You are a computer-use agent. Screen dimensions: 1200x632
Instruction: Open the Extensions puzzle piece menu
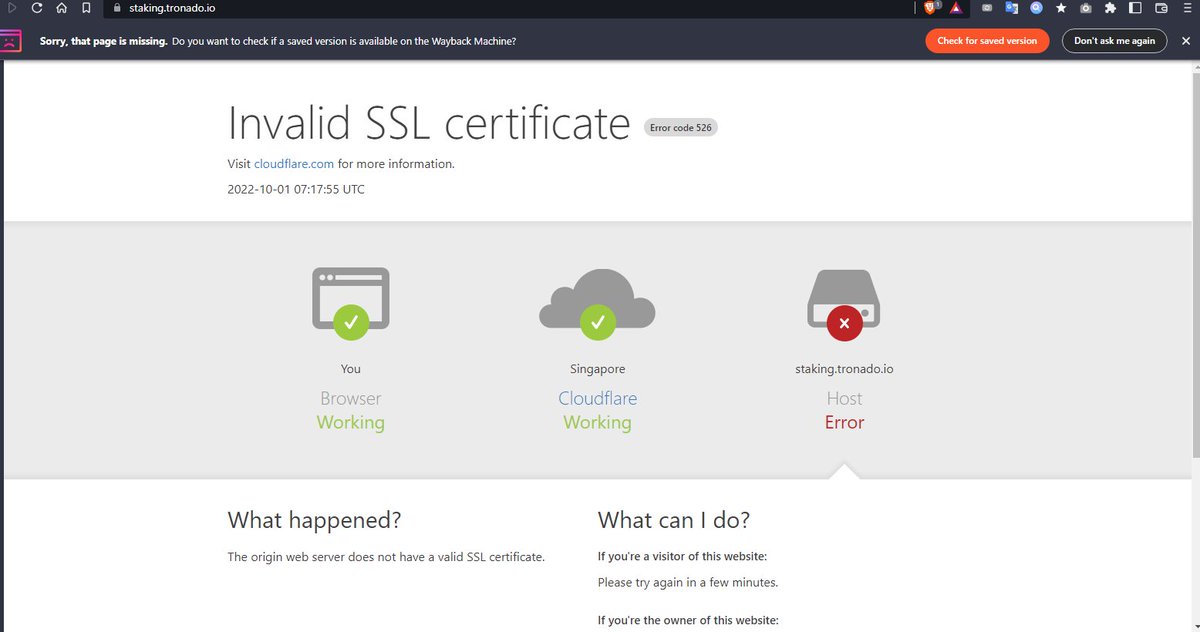(x=1110, y=8)
